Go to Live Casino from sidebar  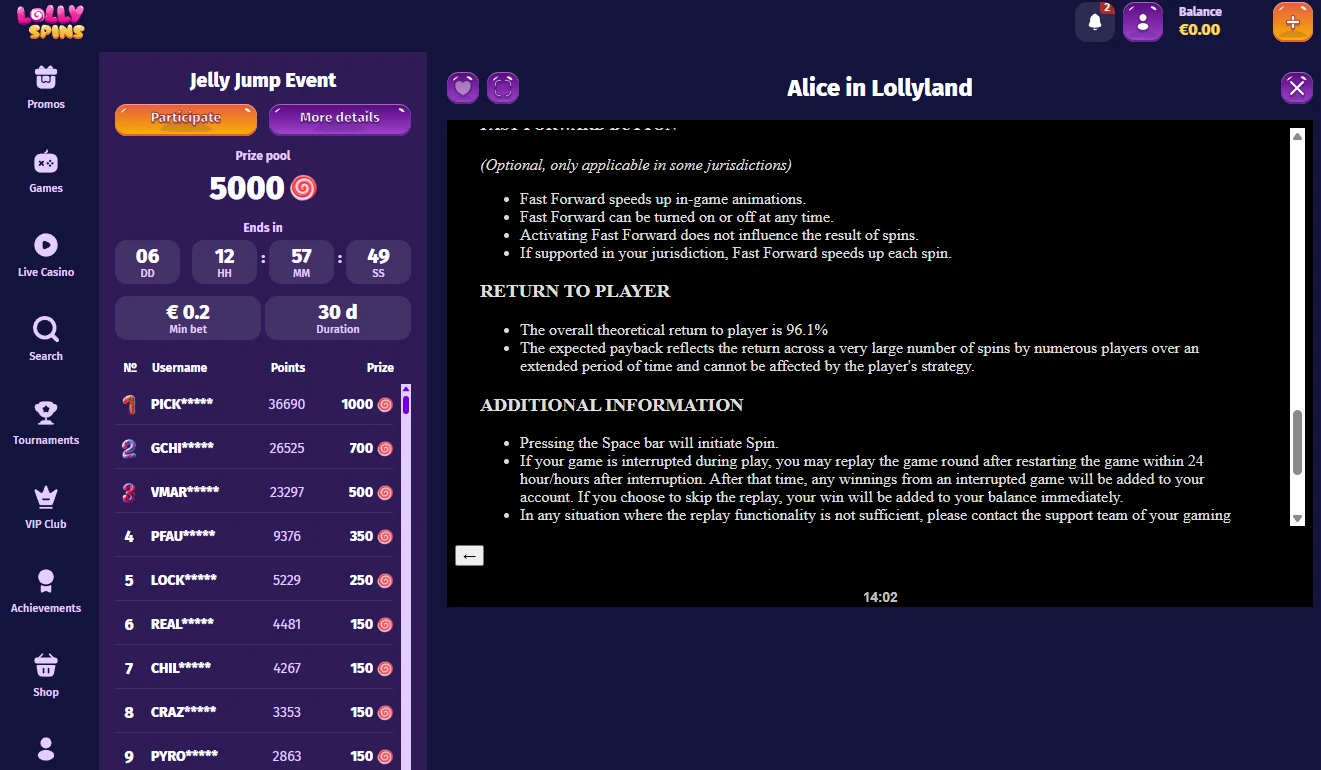[x=46, y=255]
